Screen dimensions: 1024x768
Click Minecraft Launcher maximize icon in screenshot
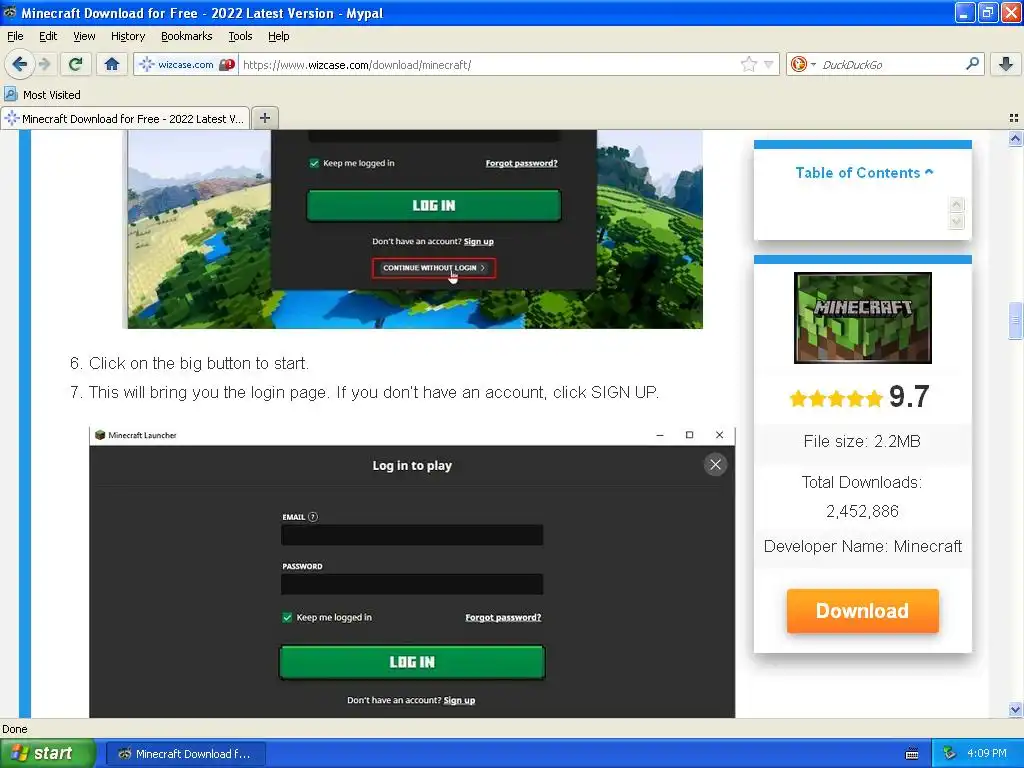(x=689, y=435)
